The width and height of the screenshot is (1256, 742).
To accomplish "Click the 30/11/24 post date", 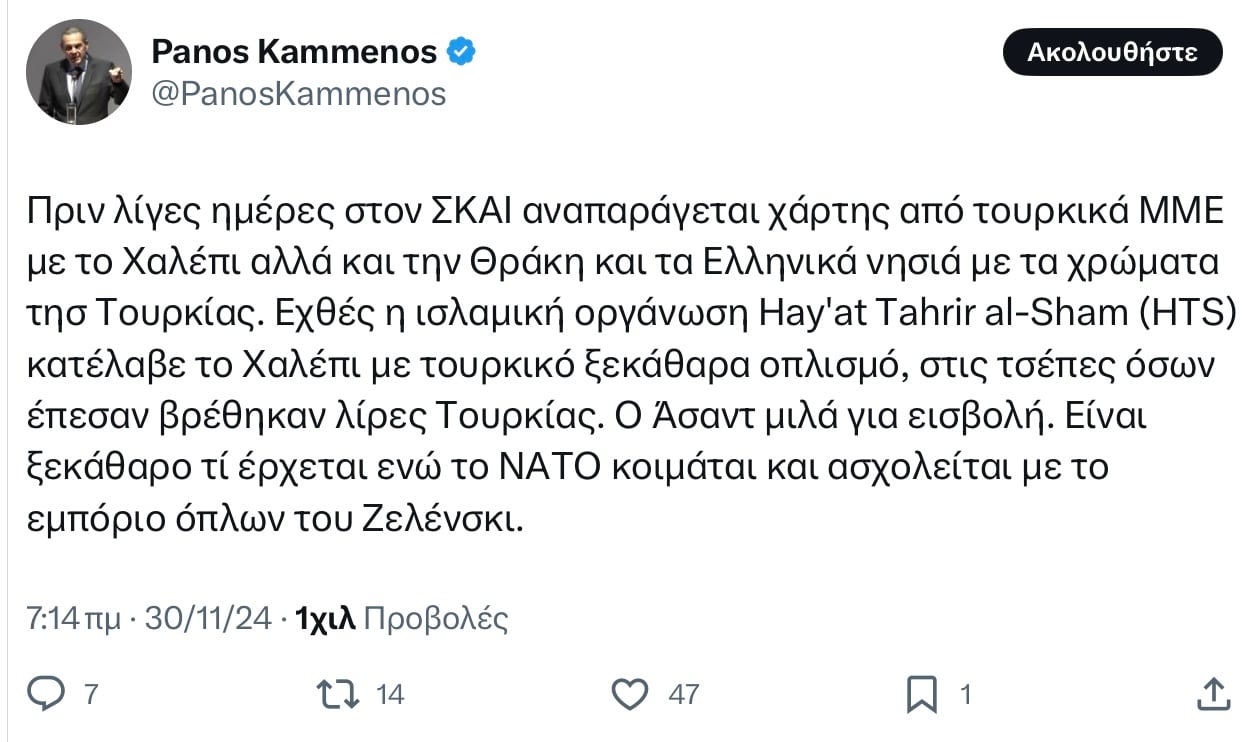I will coord(208,619).
